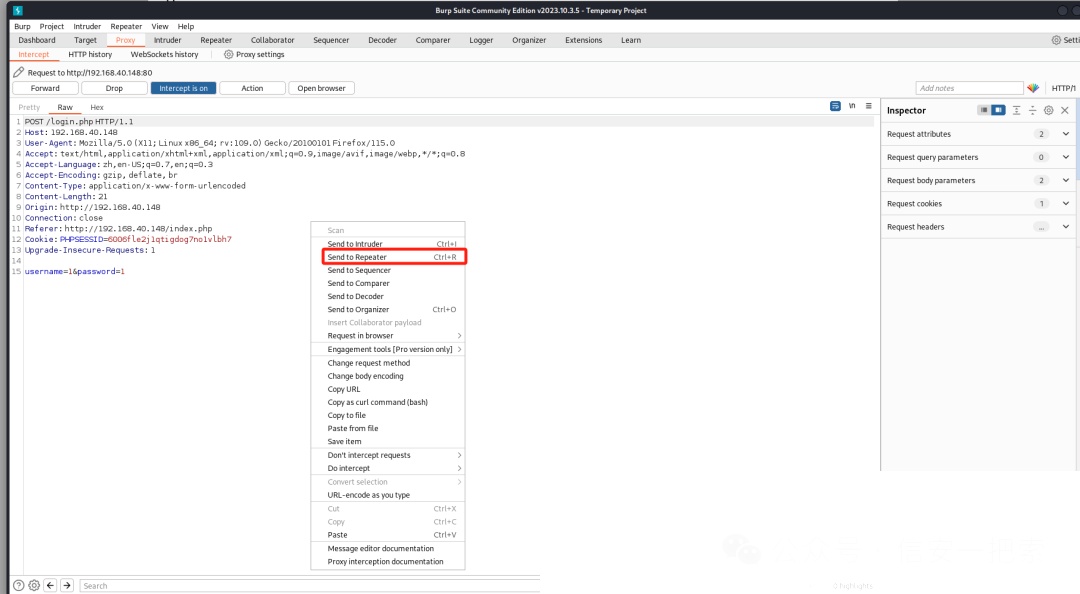Screen dimensions: 1080x594
Task: Select Copy as curl command (bash)
Action: (x=388, y=402)
